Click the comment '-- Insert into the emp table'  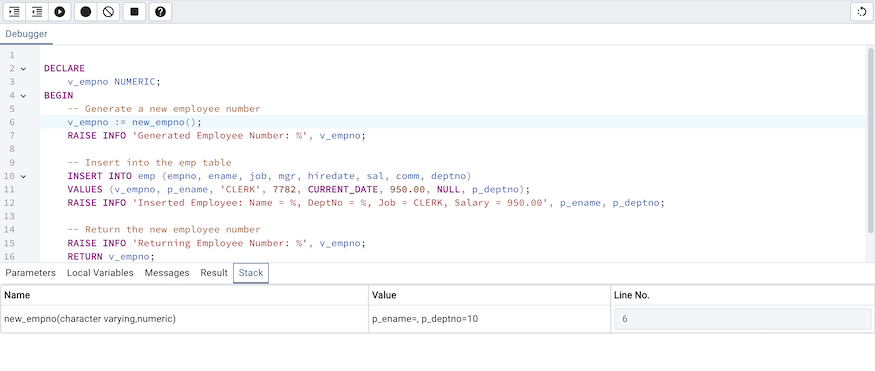point(150,163)
